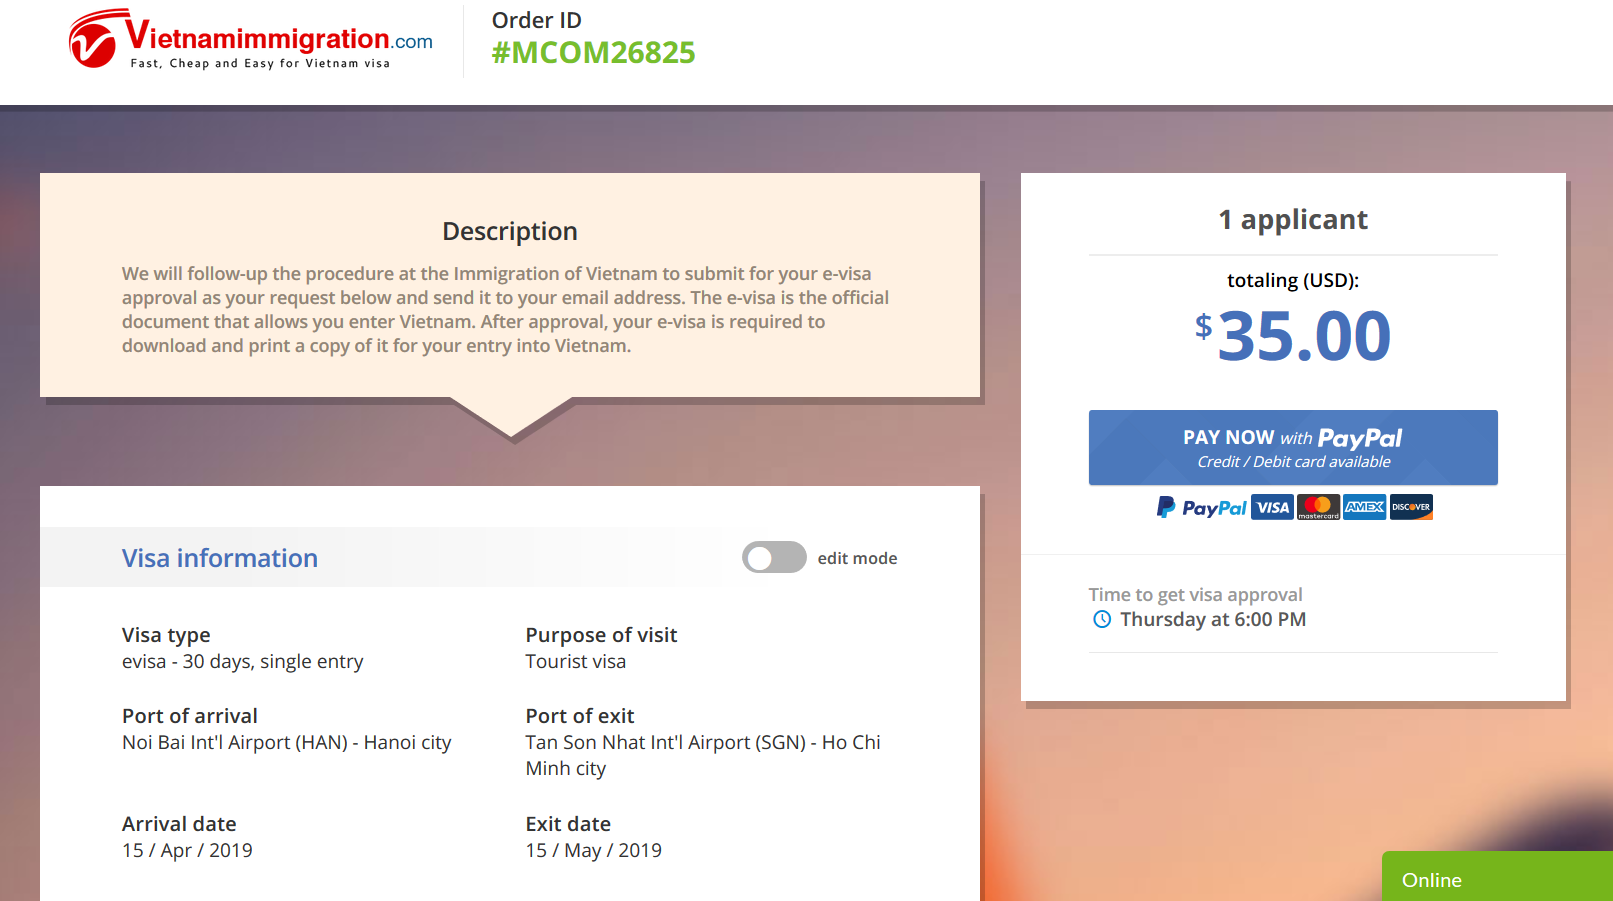1613x901 pixels.
Task: Click the Port of arrival value
Action: [287, 743]
